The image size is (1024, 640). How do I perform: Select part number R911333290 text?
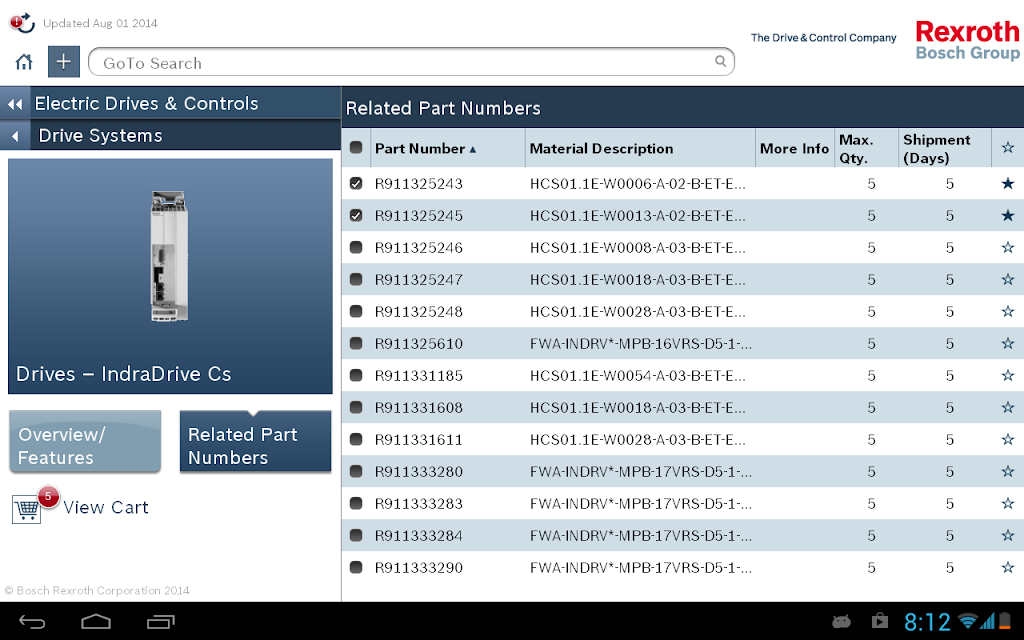pyautogui.click(x=419, y=568)
